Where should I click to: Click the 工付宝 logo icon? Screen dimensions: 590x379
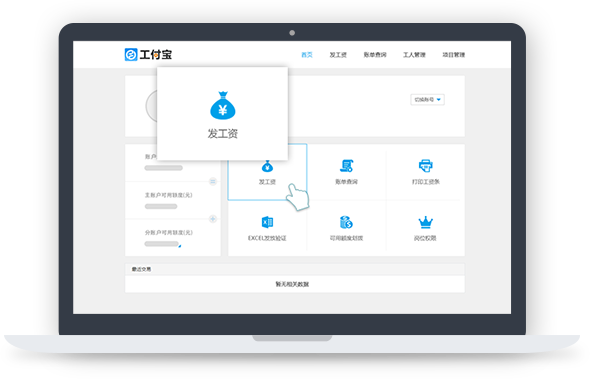[x=131, y=55]
